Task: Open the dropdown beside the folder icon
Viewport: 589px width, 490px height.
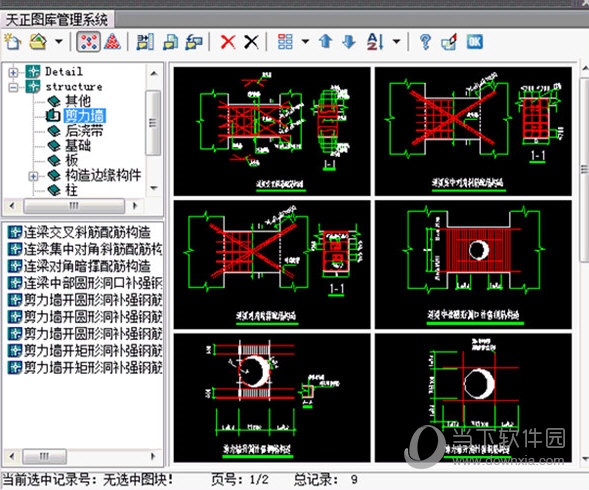Action: 59,41
